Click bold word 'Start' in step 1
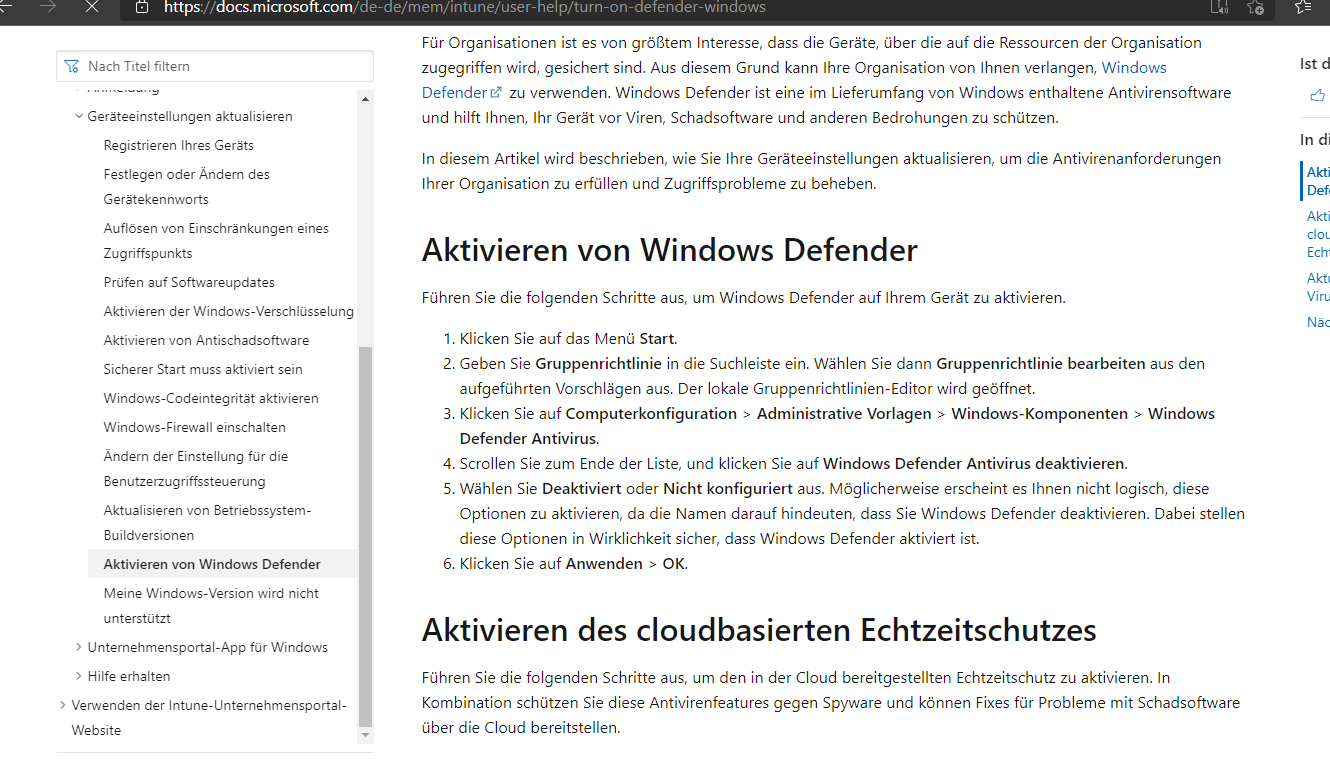 (657, 338)
